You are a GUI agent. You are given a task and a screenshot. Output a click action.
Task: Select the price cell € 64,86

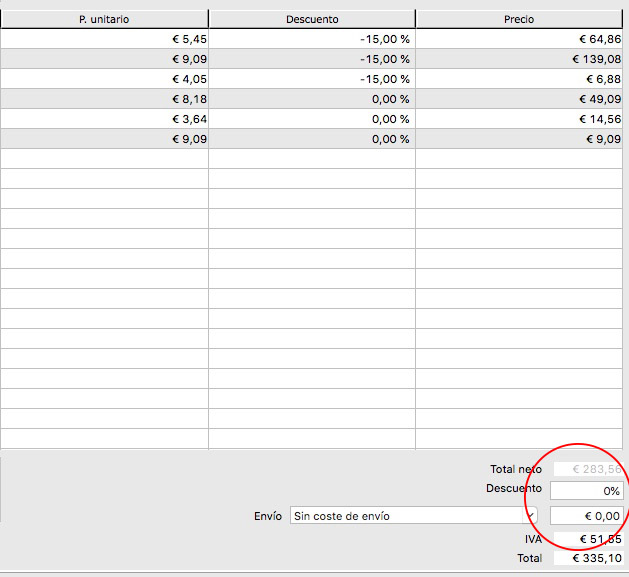pyautogui.click(x=519, y=39)
